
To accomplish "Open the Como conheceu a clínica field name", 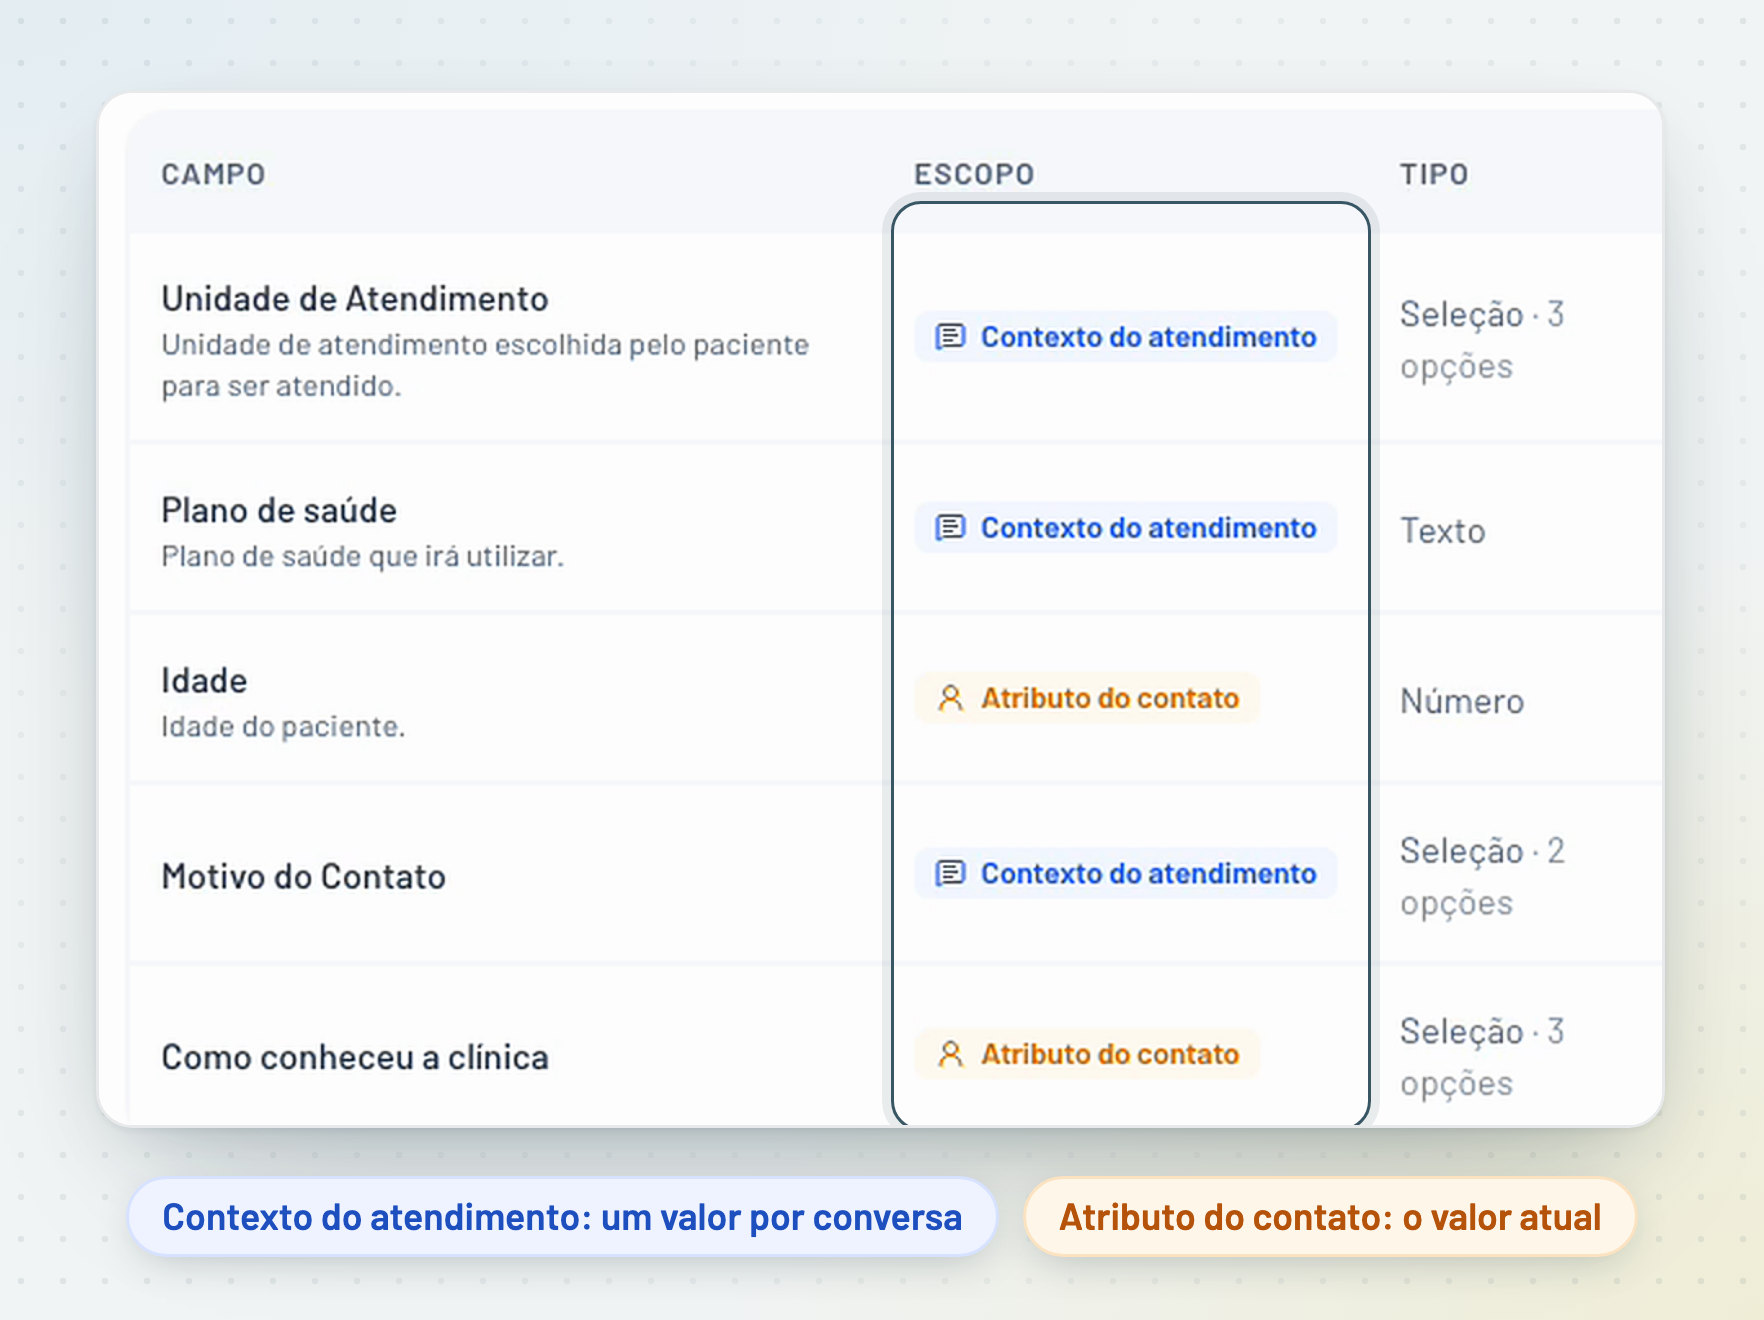I will [x=355, y=1057].
